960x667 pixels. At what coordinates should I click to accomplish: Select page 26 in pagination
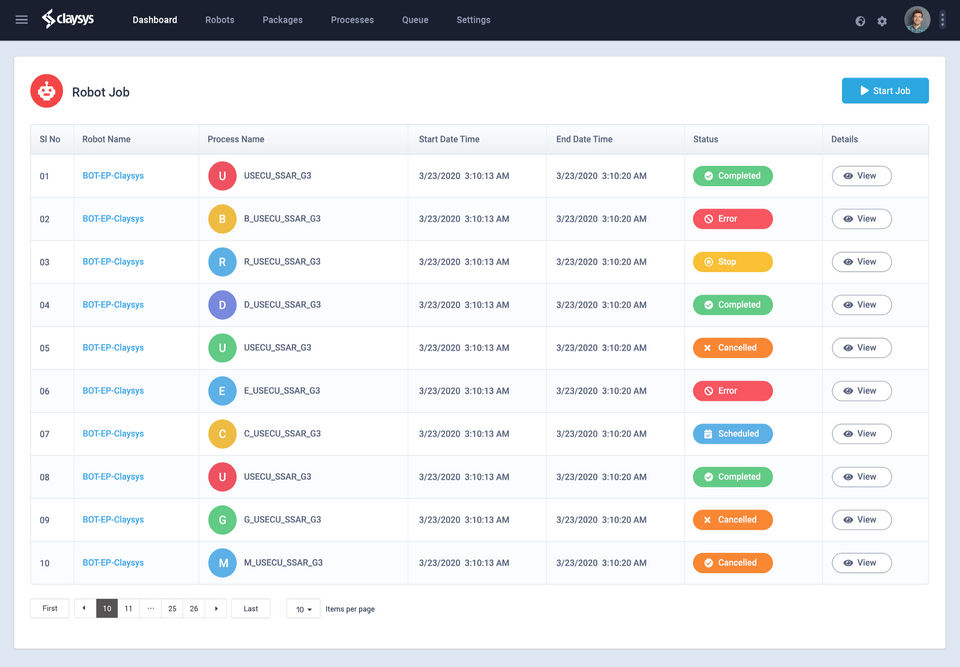point(194,608)
